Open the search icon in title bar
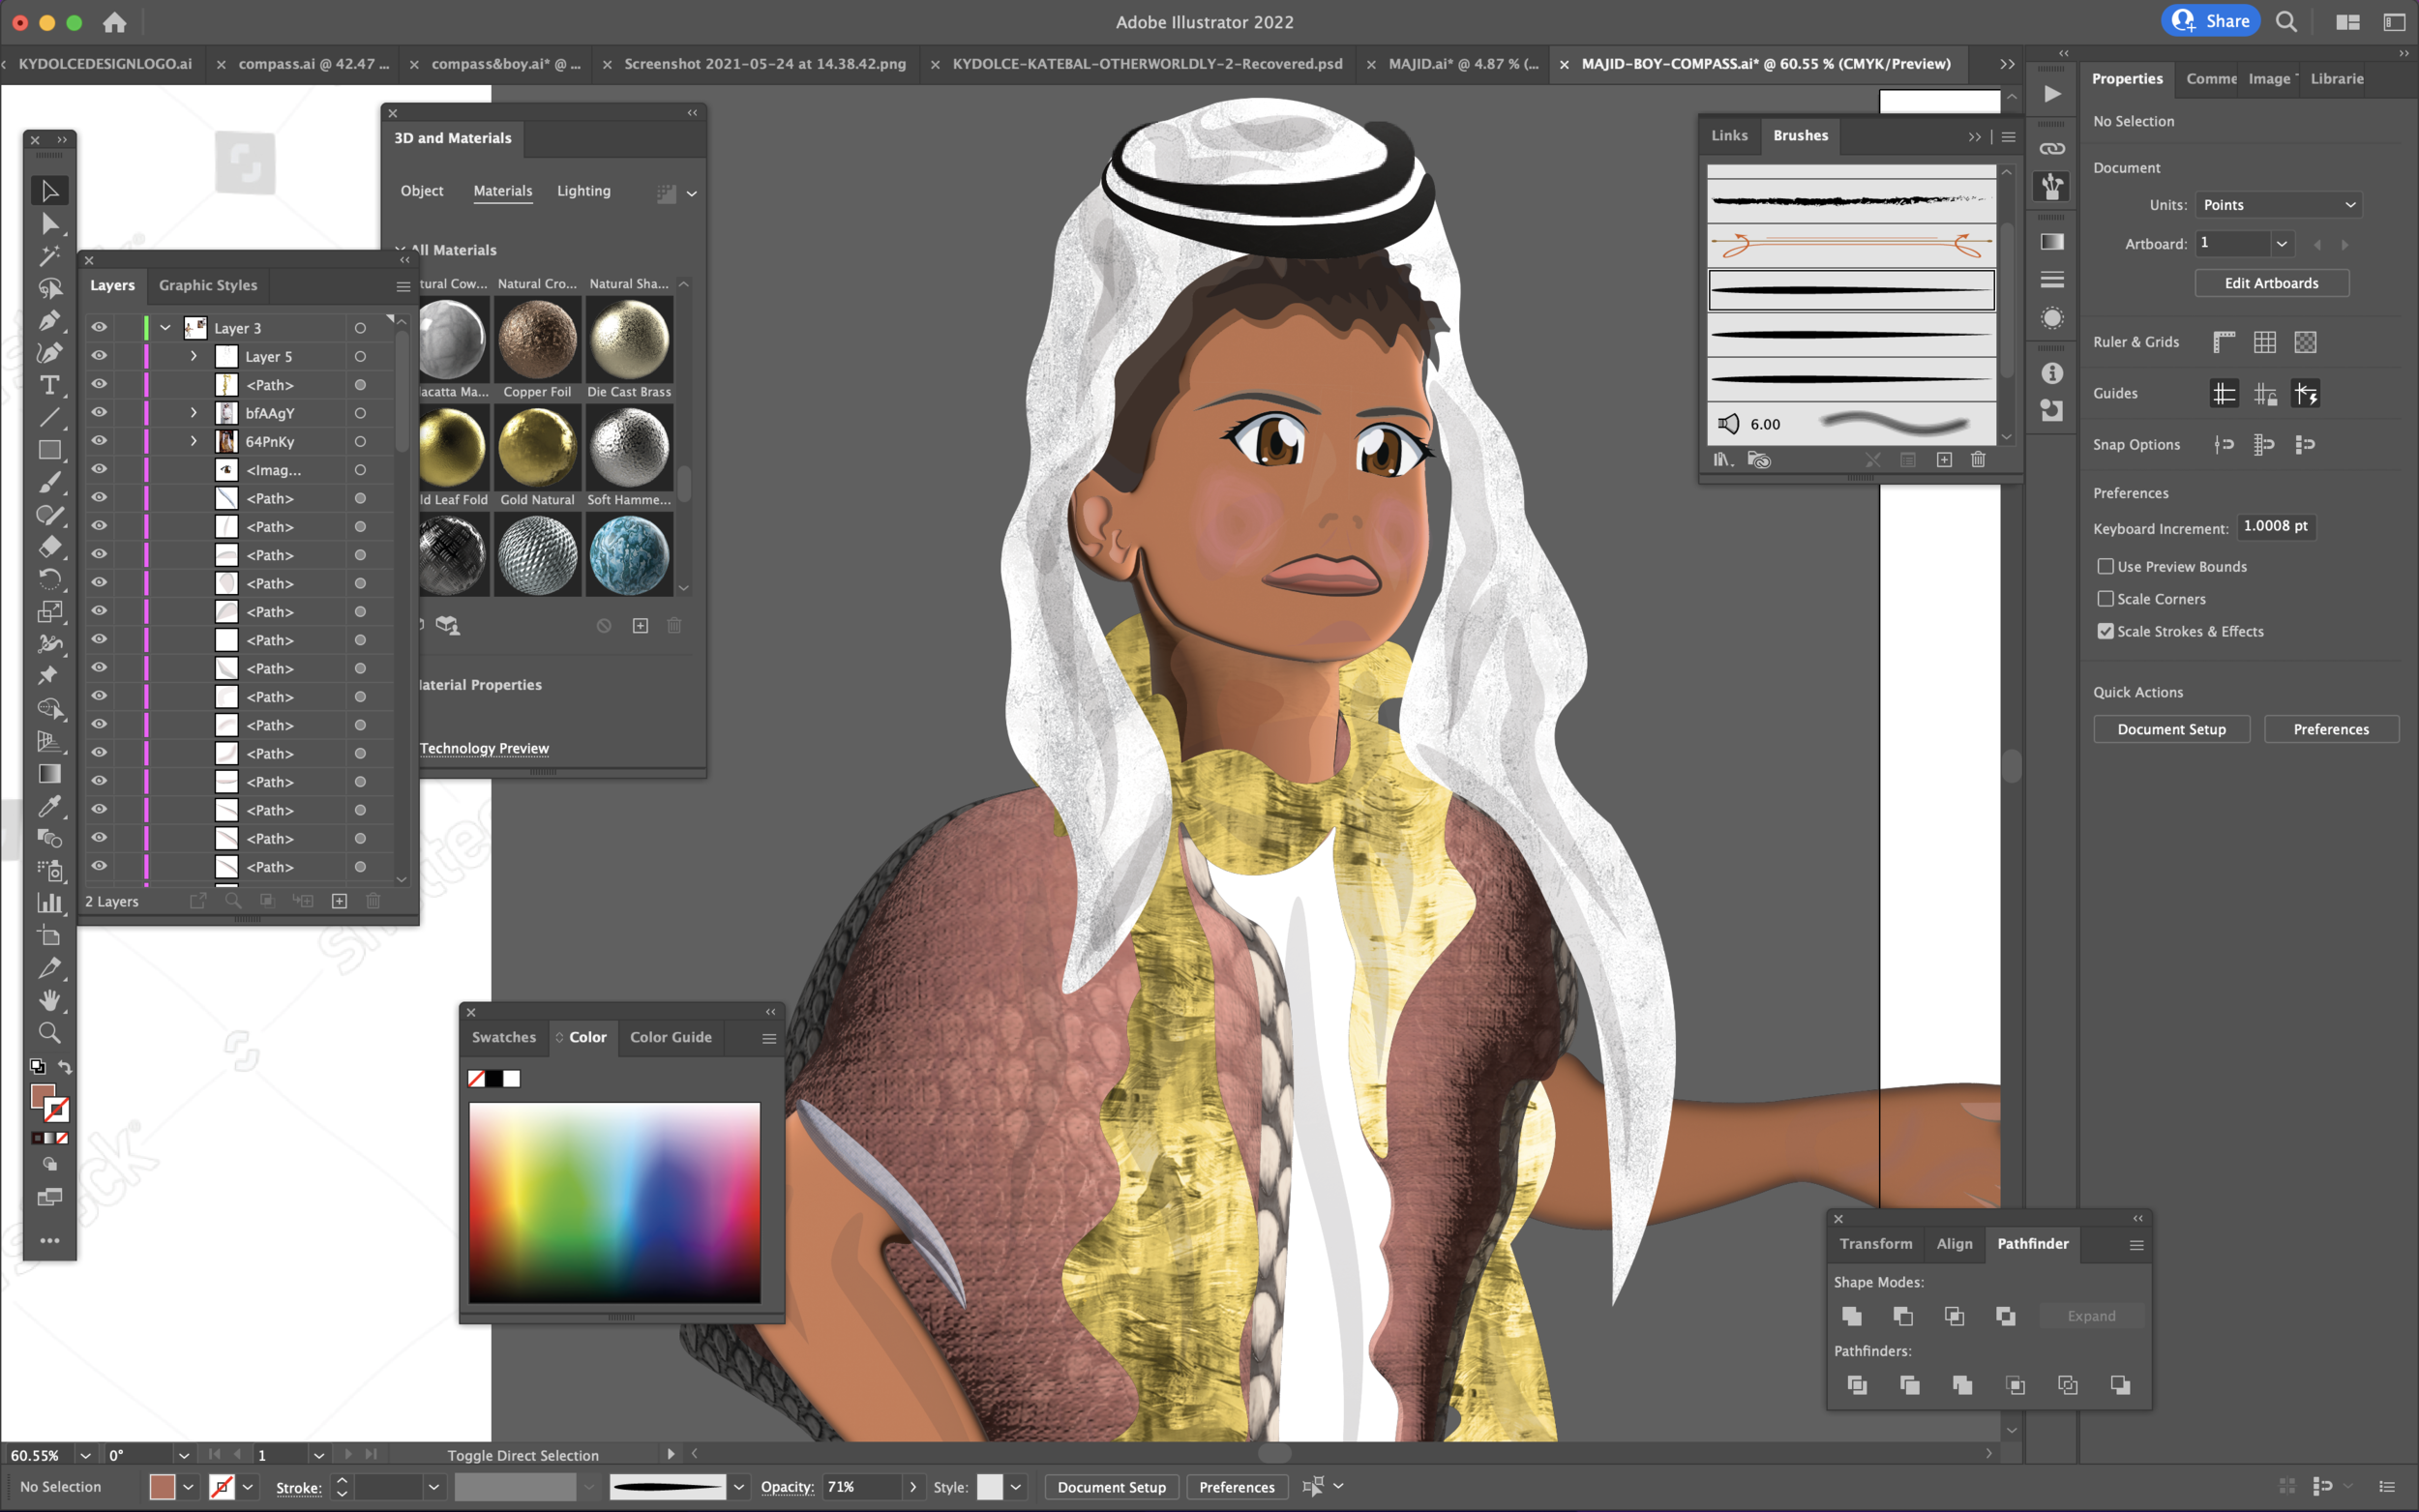 2286,21
